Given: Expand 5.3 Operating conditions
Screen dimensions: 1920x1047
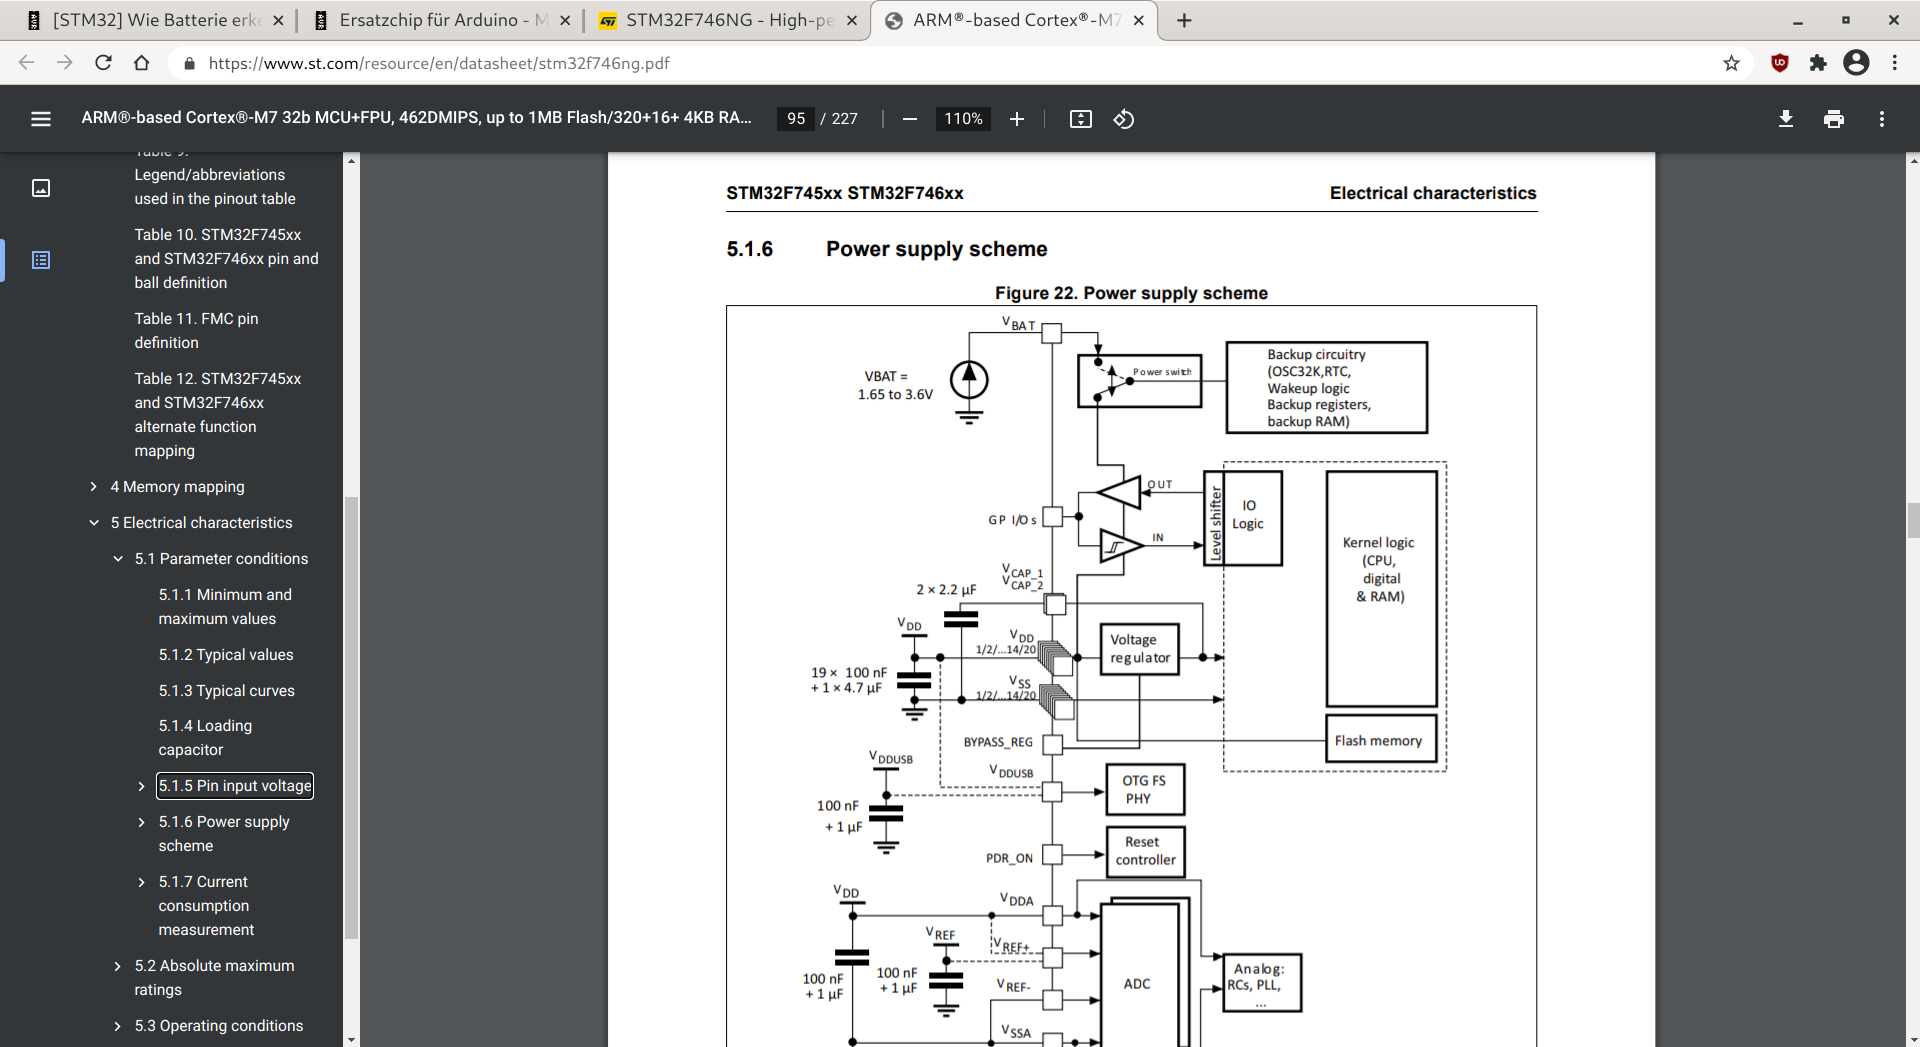Looking at the screenshot, I should pyautogui.click(x=118, y=1026).
